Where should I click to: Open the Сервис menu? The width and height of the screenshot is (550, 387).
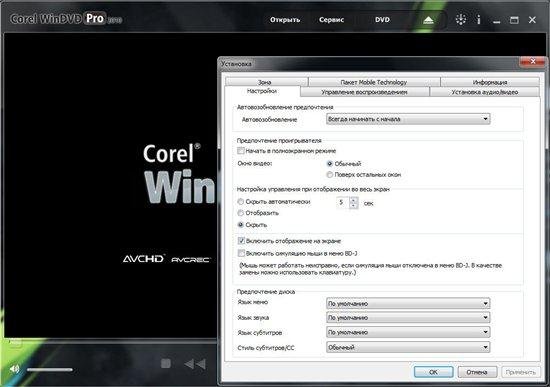tap(331, 20)
